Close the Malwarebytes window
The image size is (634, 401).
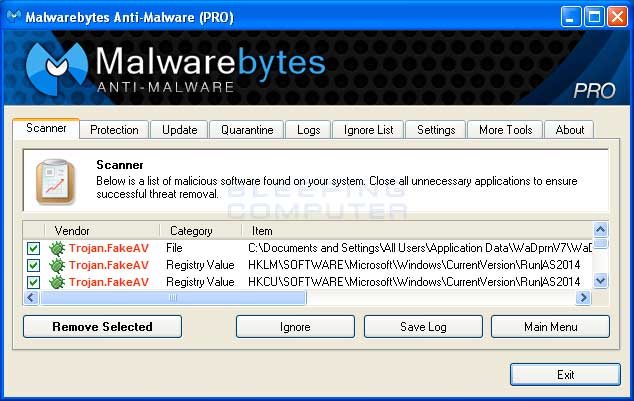coord(617,17)
